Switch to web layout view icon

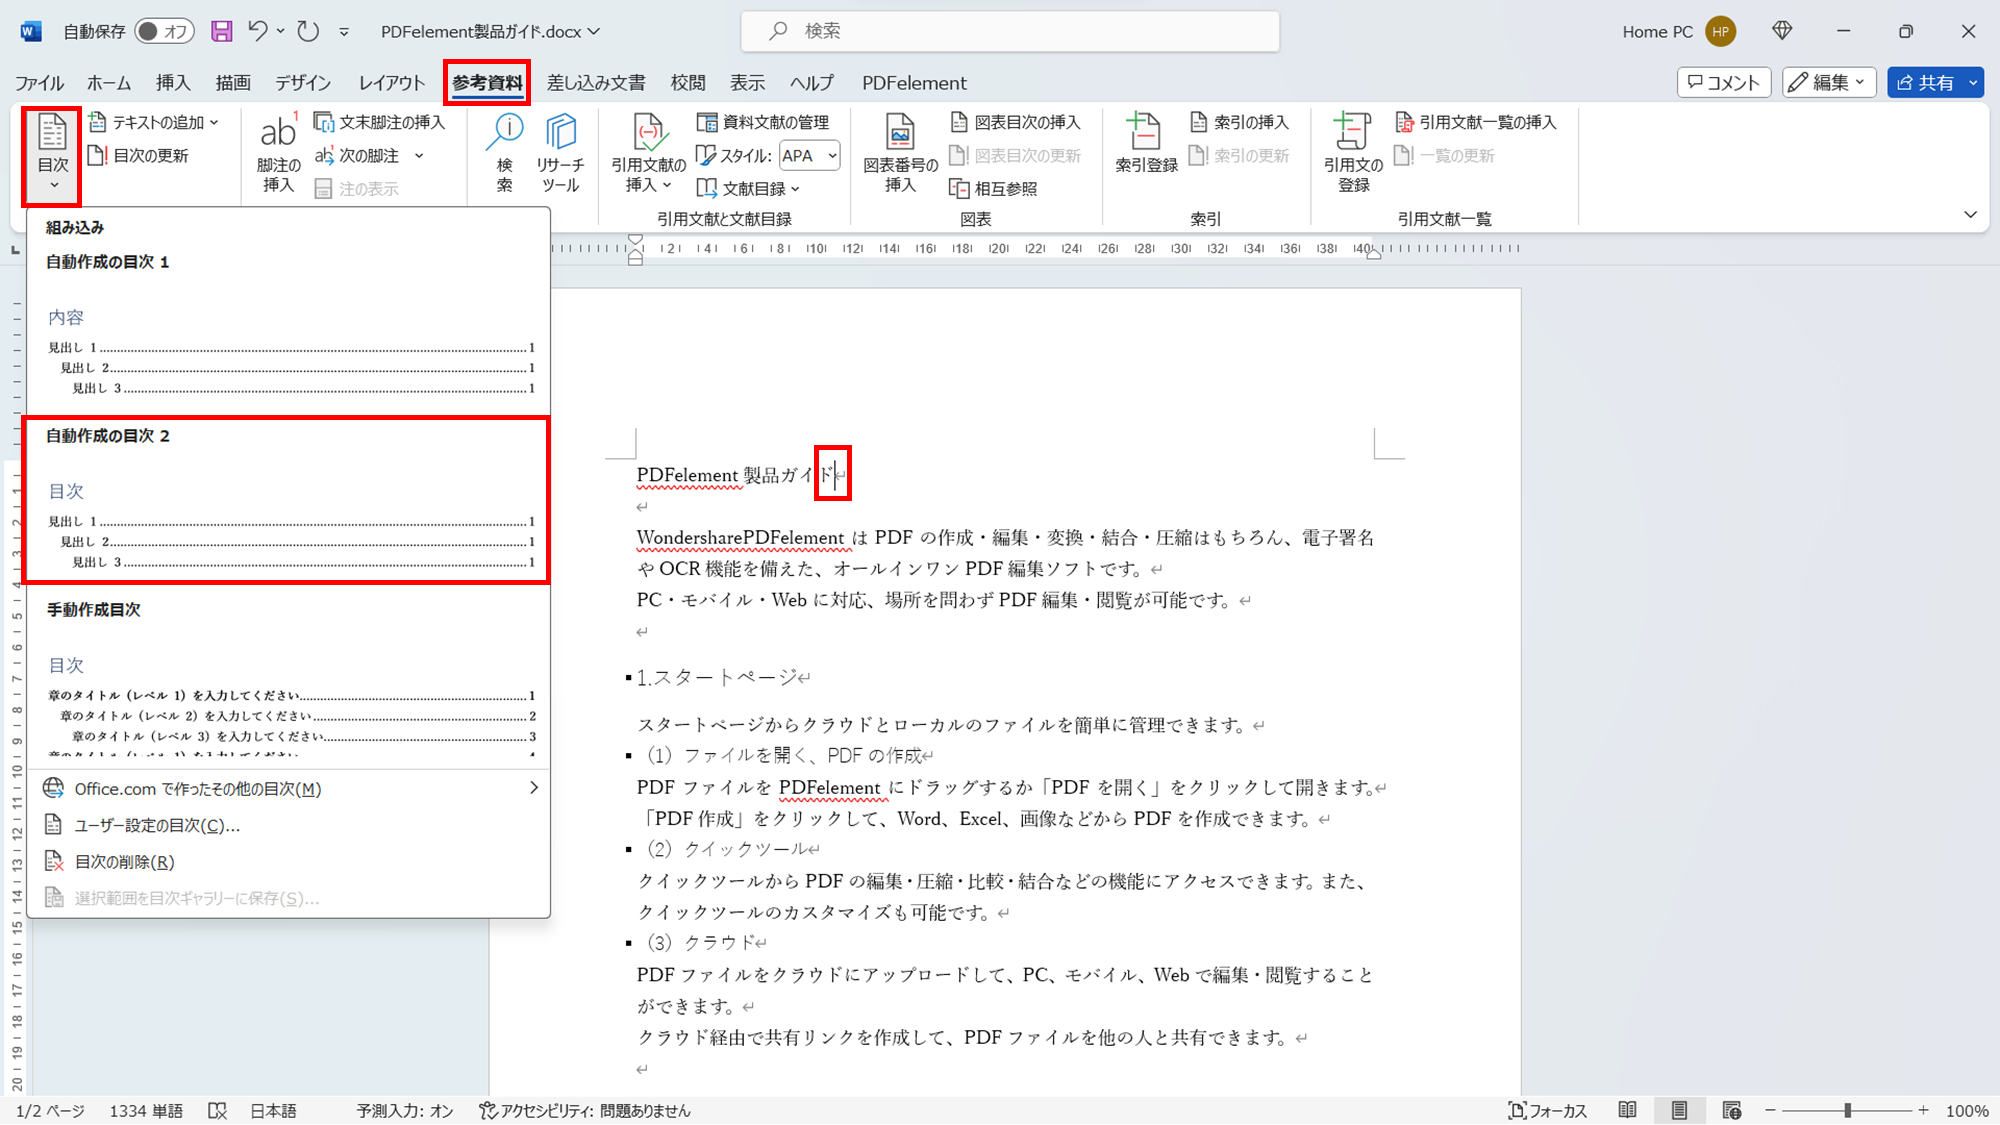[x=1732, y=1110]
